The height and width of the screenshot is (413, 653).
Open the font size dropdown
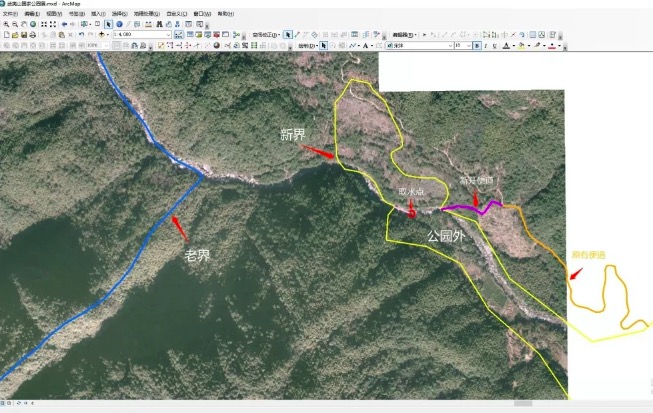coord(468,45)
